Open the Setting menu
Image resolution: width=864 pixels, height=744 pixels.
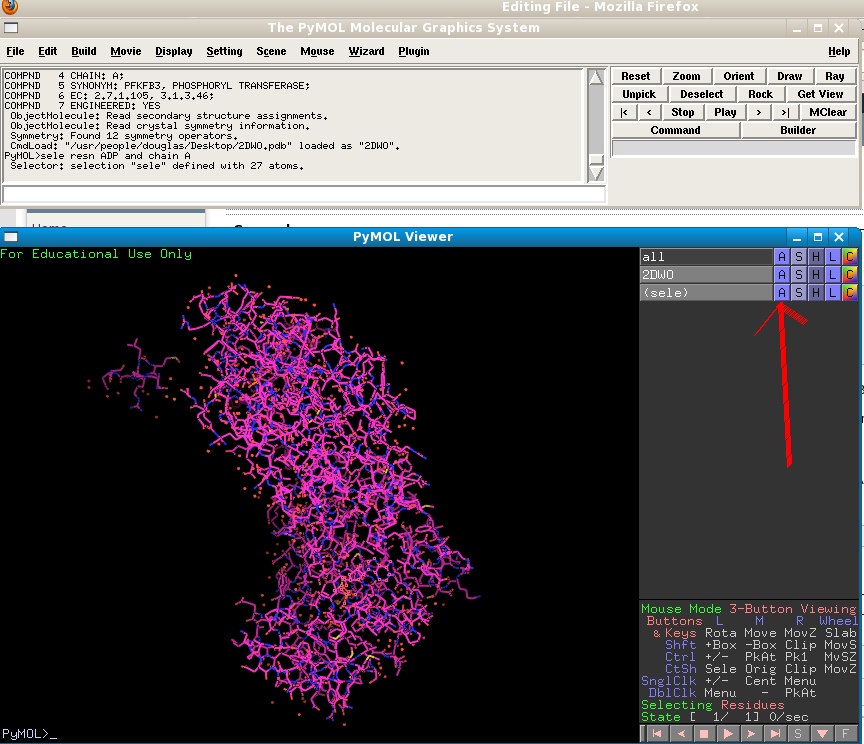224,51
